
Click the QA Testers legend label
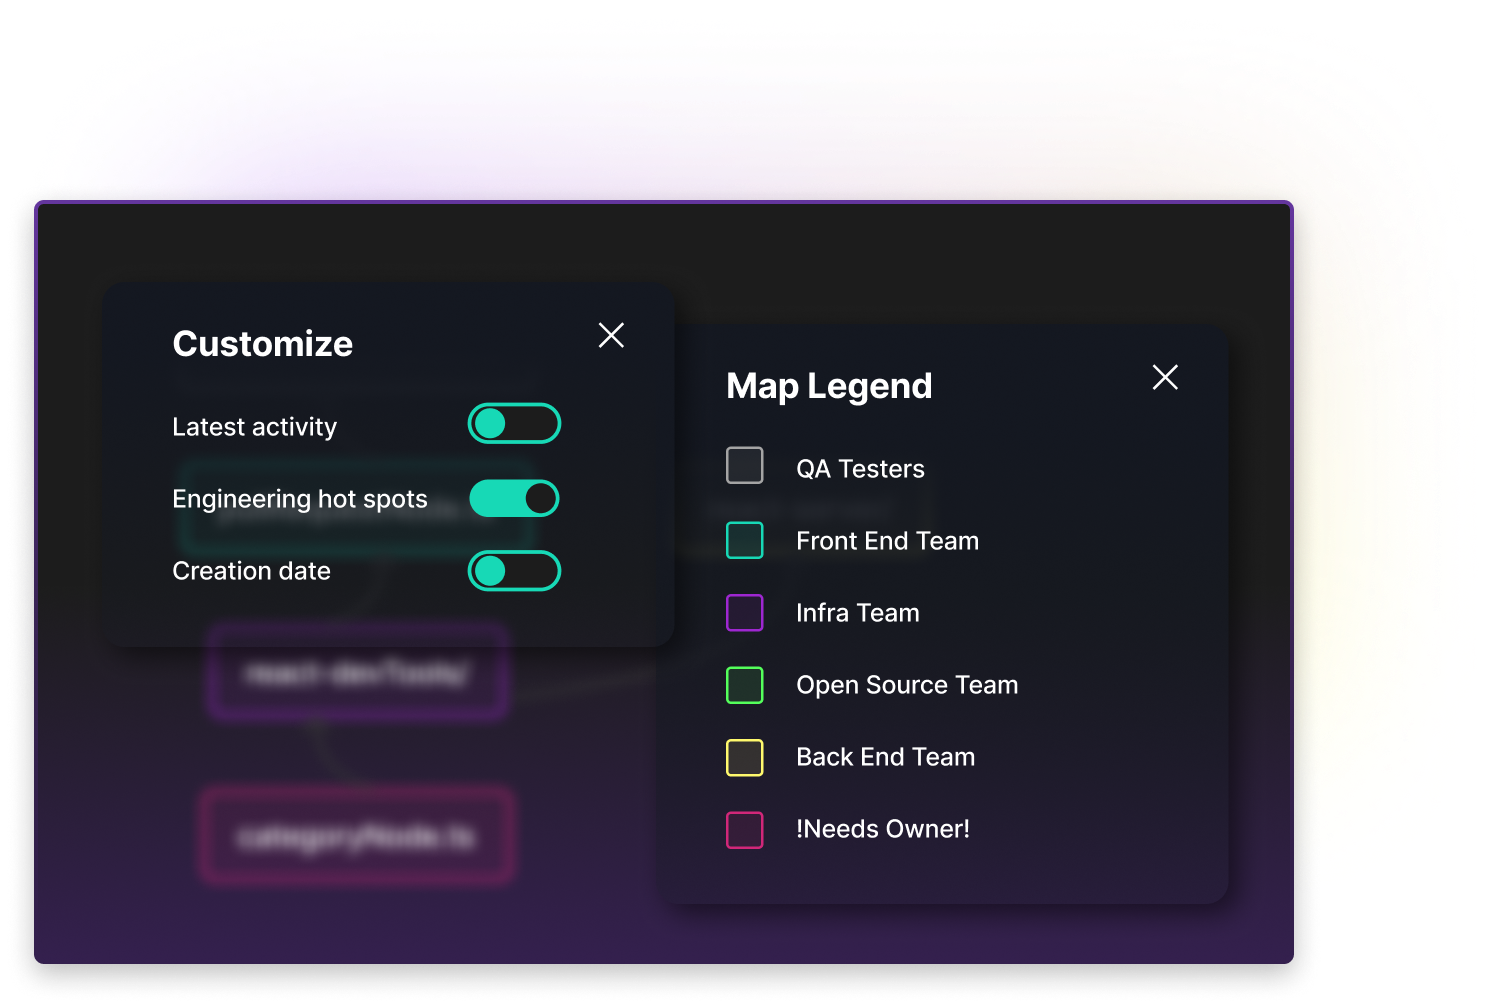click(x=860, y=467)
